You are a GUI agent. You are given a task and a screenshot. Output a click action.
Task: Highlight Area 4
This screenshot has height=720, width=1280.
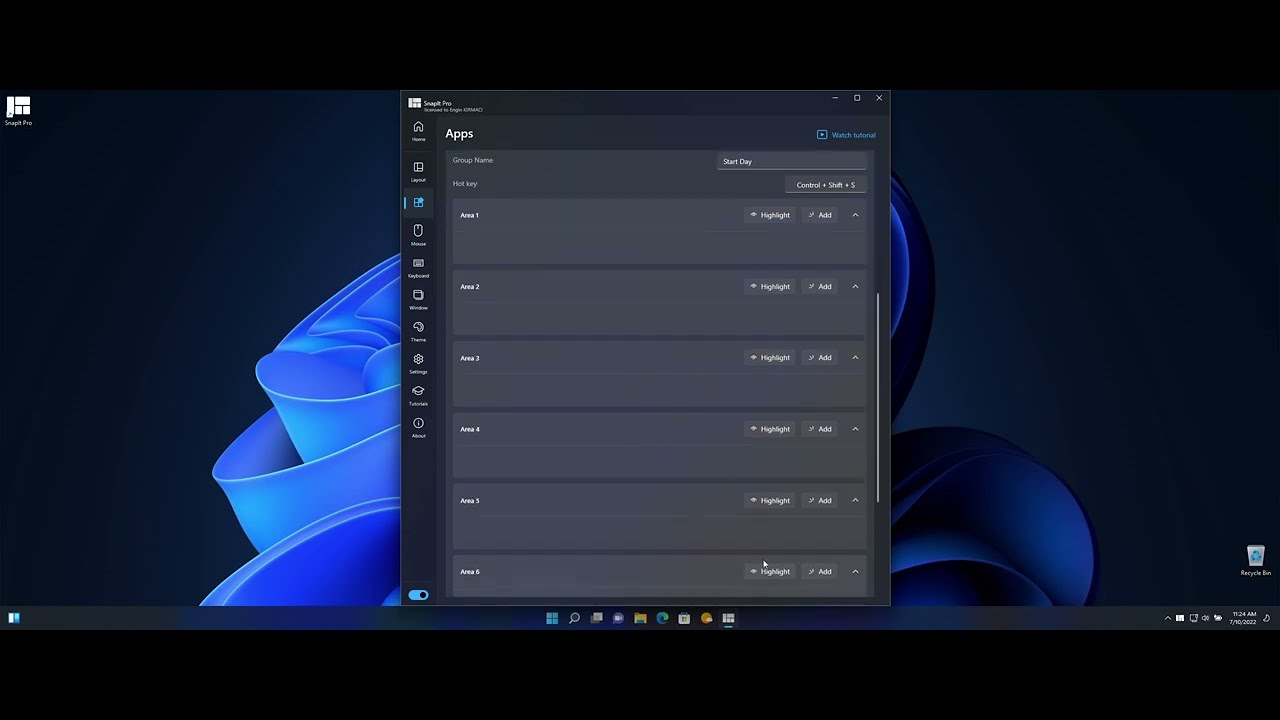[770, 429]
